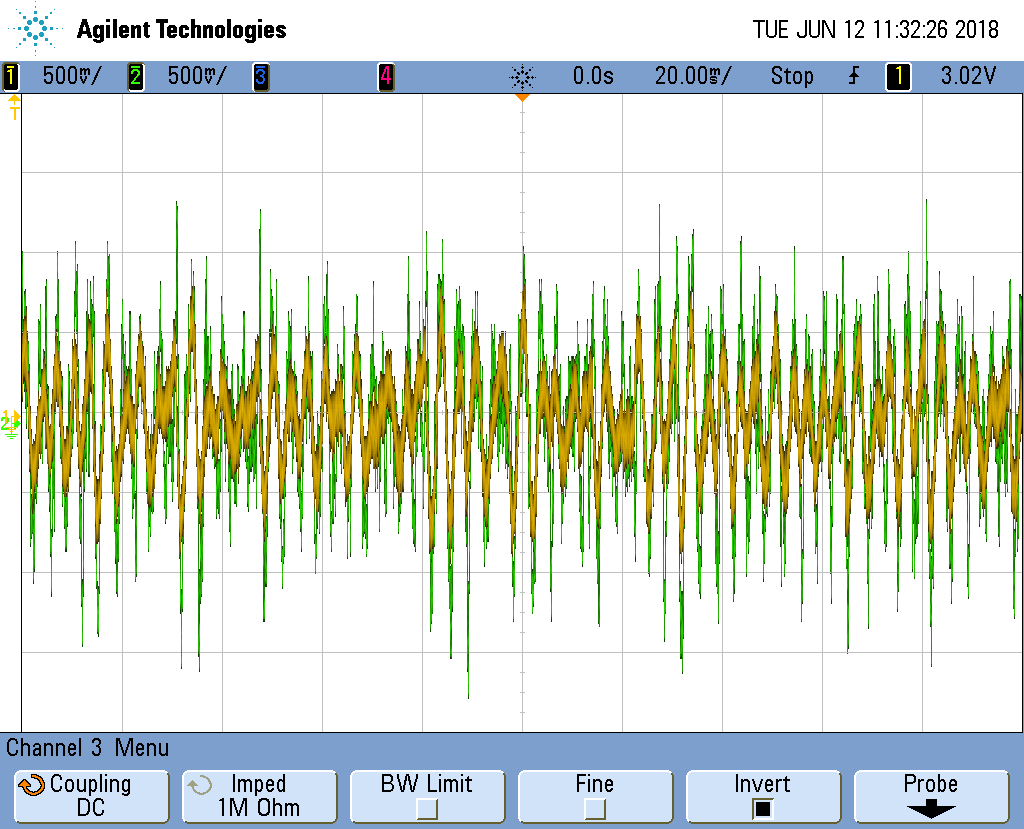Disable the Invert option
Screen dimensions: 1024x829
[x=762, y=808]
